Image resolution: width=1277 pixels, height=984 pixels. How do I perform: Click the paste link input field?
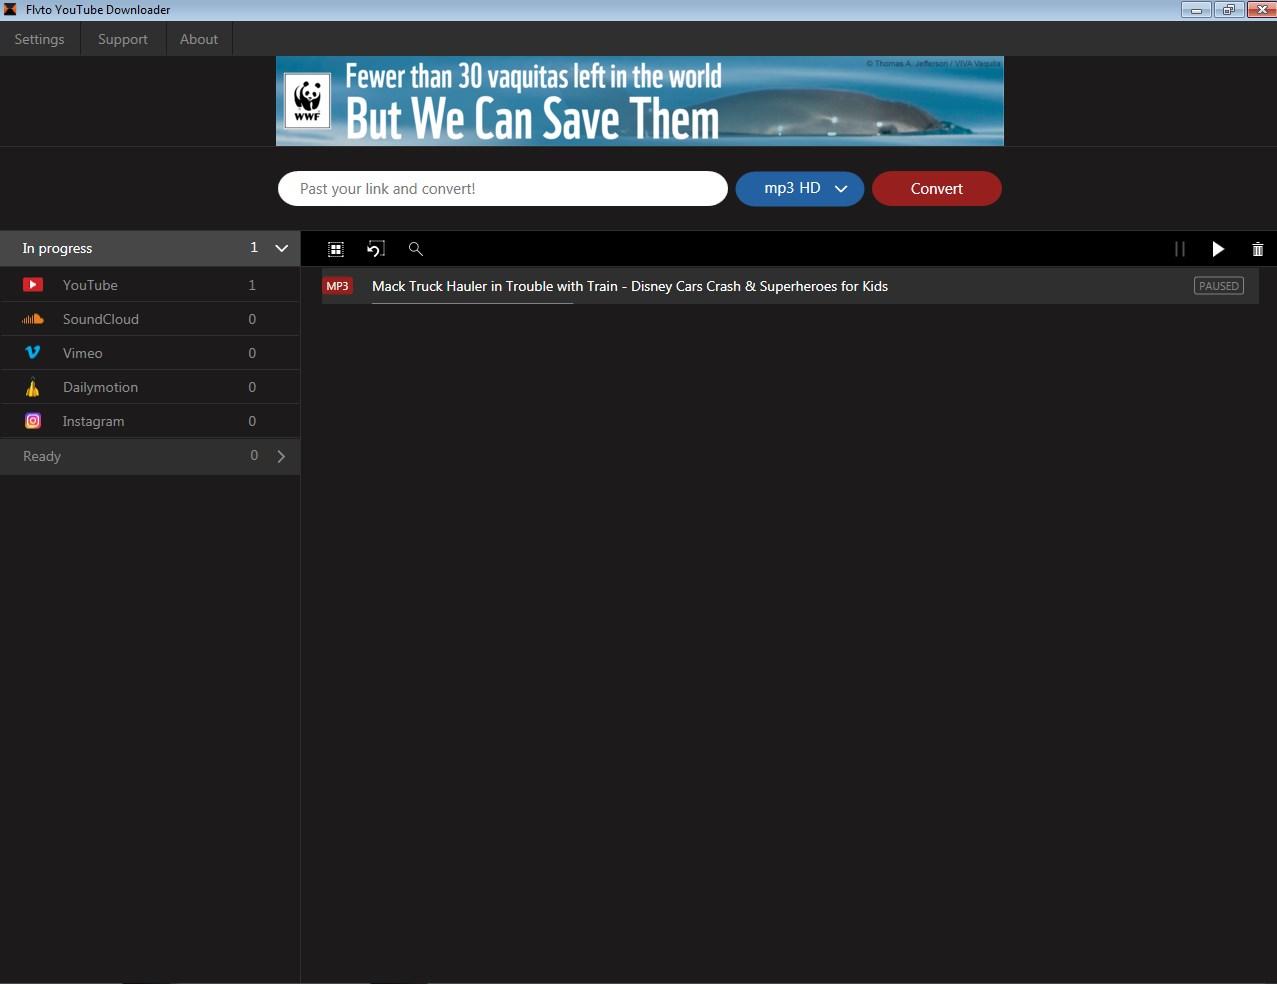502,188
